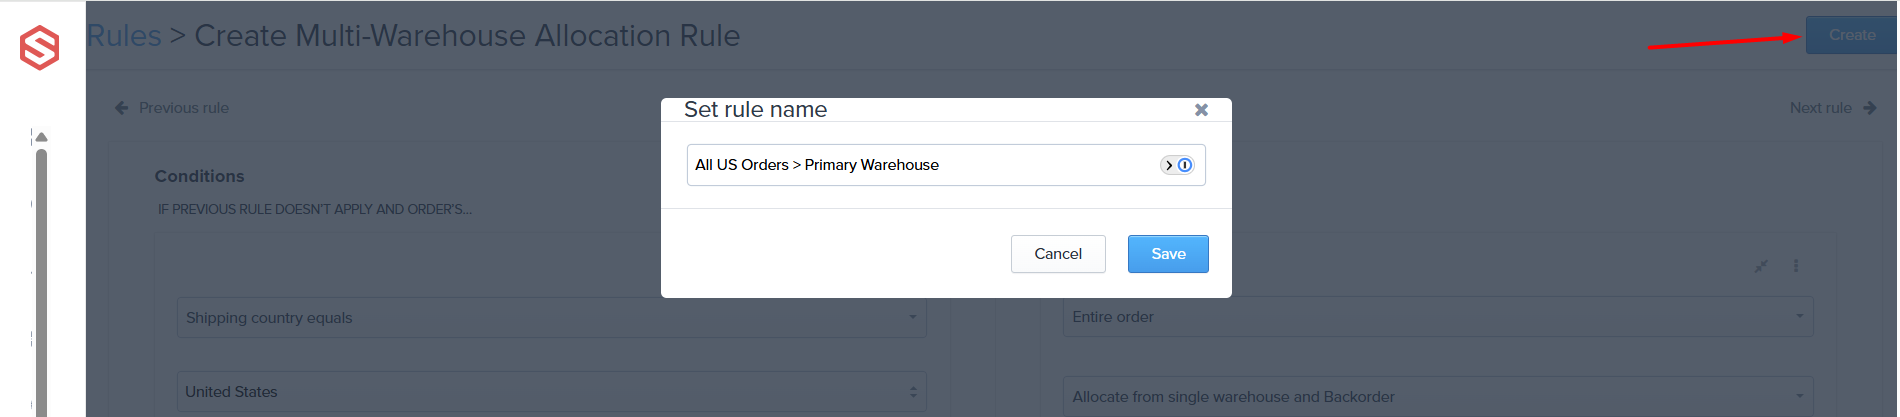Open Allocate from single warehouse and Backorder dropdown
Screen dimensions: 1900x417
1437,397
